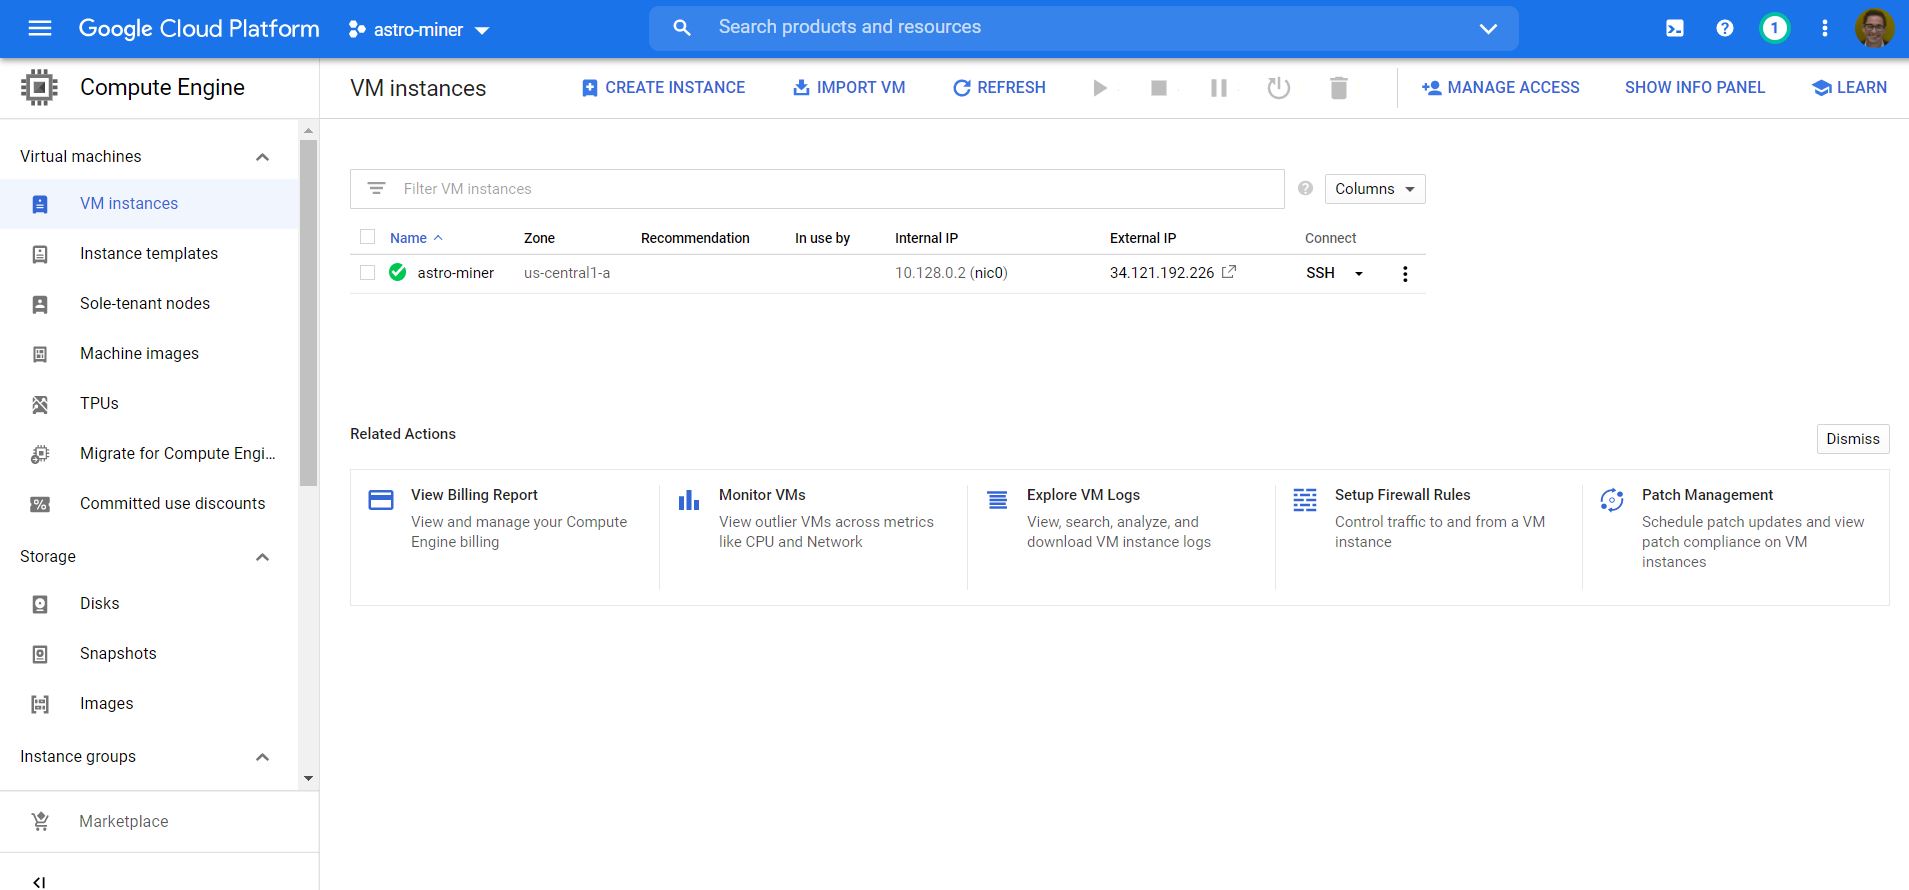Collapse the Virtual machines section
The image size is (1909, 890).
(262, 157)
